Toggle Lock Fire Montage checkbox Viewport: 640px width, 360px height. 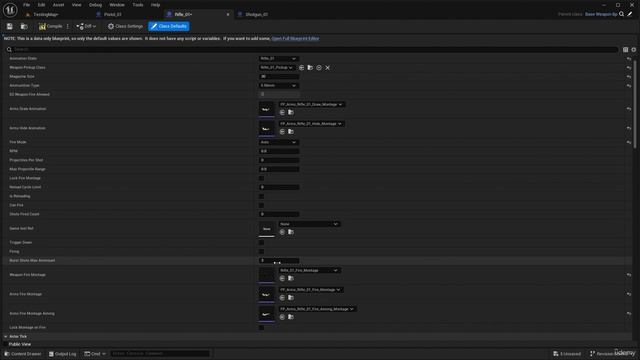click(x=261, y=178)
